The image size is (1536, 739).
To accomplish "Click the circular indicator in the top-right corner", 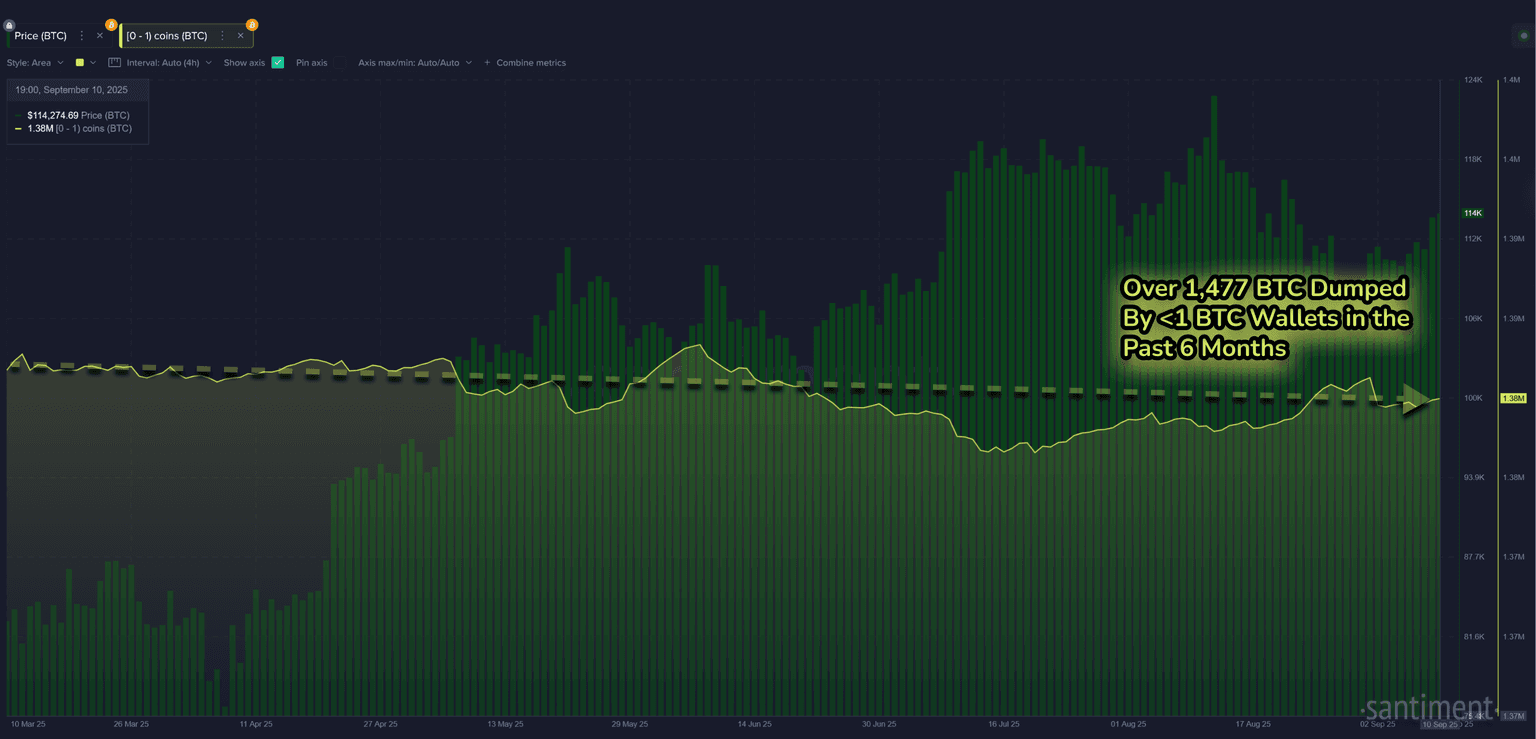I will coord(1521,37).
